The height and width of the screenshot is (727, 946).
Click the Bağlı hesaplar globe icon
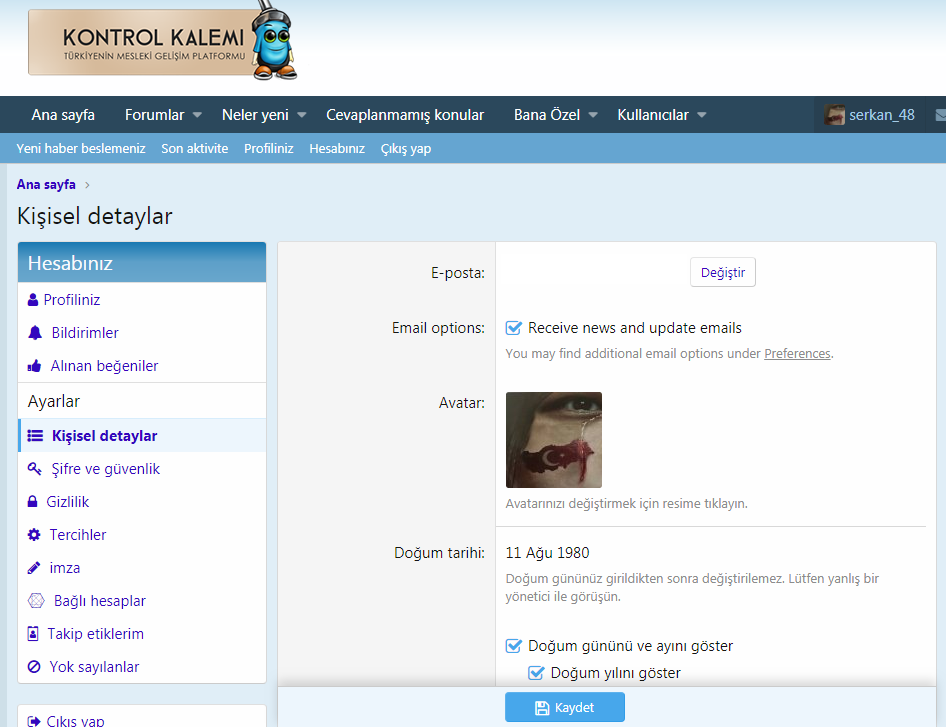point(36,600)
